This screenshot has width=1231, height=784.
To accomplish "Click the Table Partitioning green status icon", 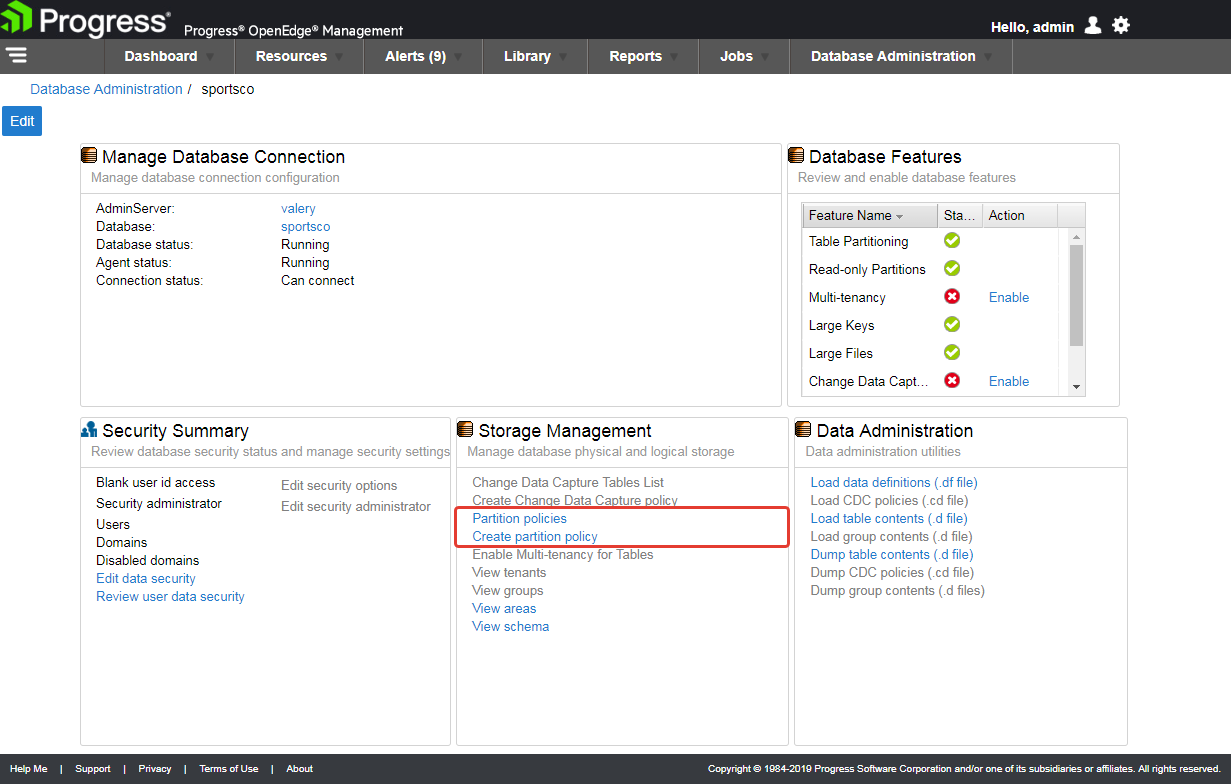I will [952, 241].
